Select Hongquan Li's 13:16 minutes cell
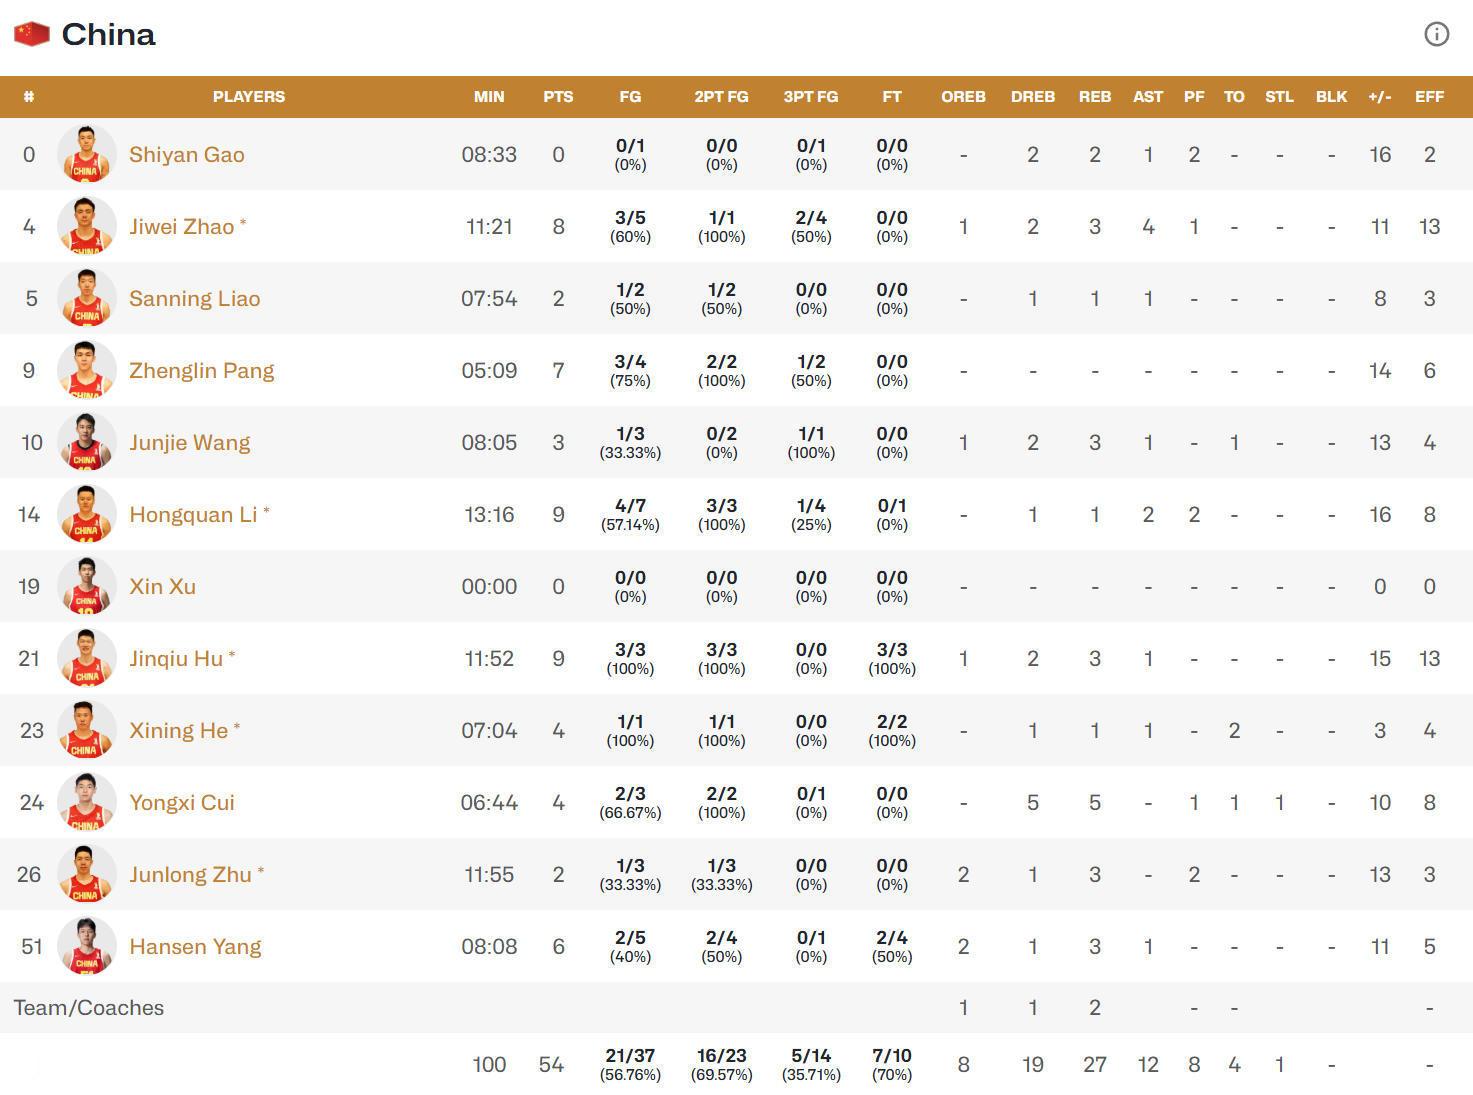The height and width of the screenshot is (1095, 1473). [489, 514]
